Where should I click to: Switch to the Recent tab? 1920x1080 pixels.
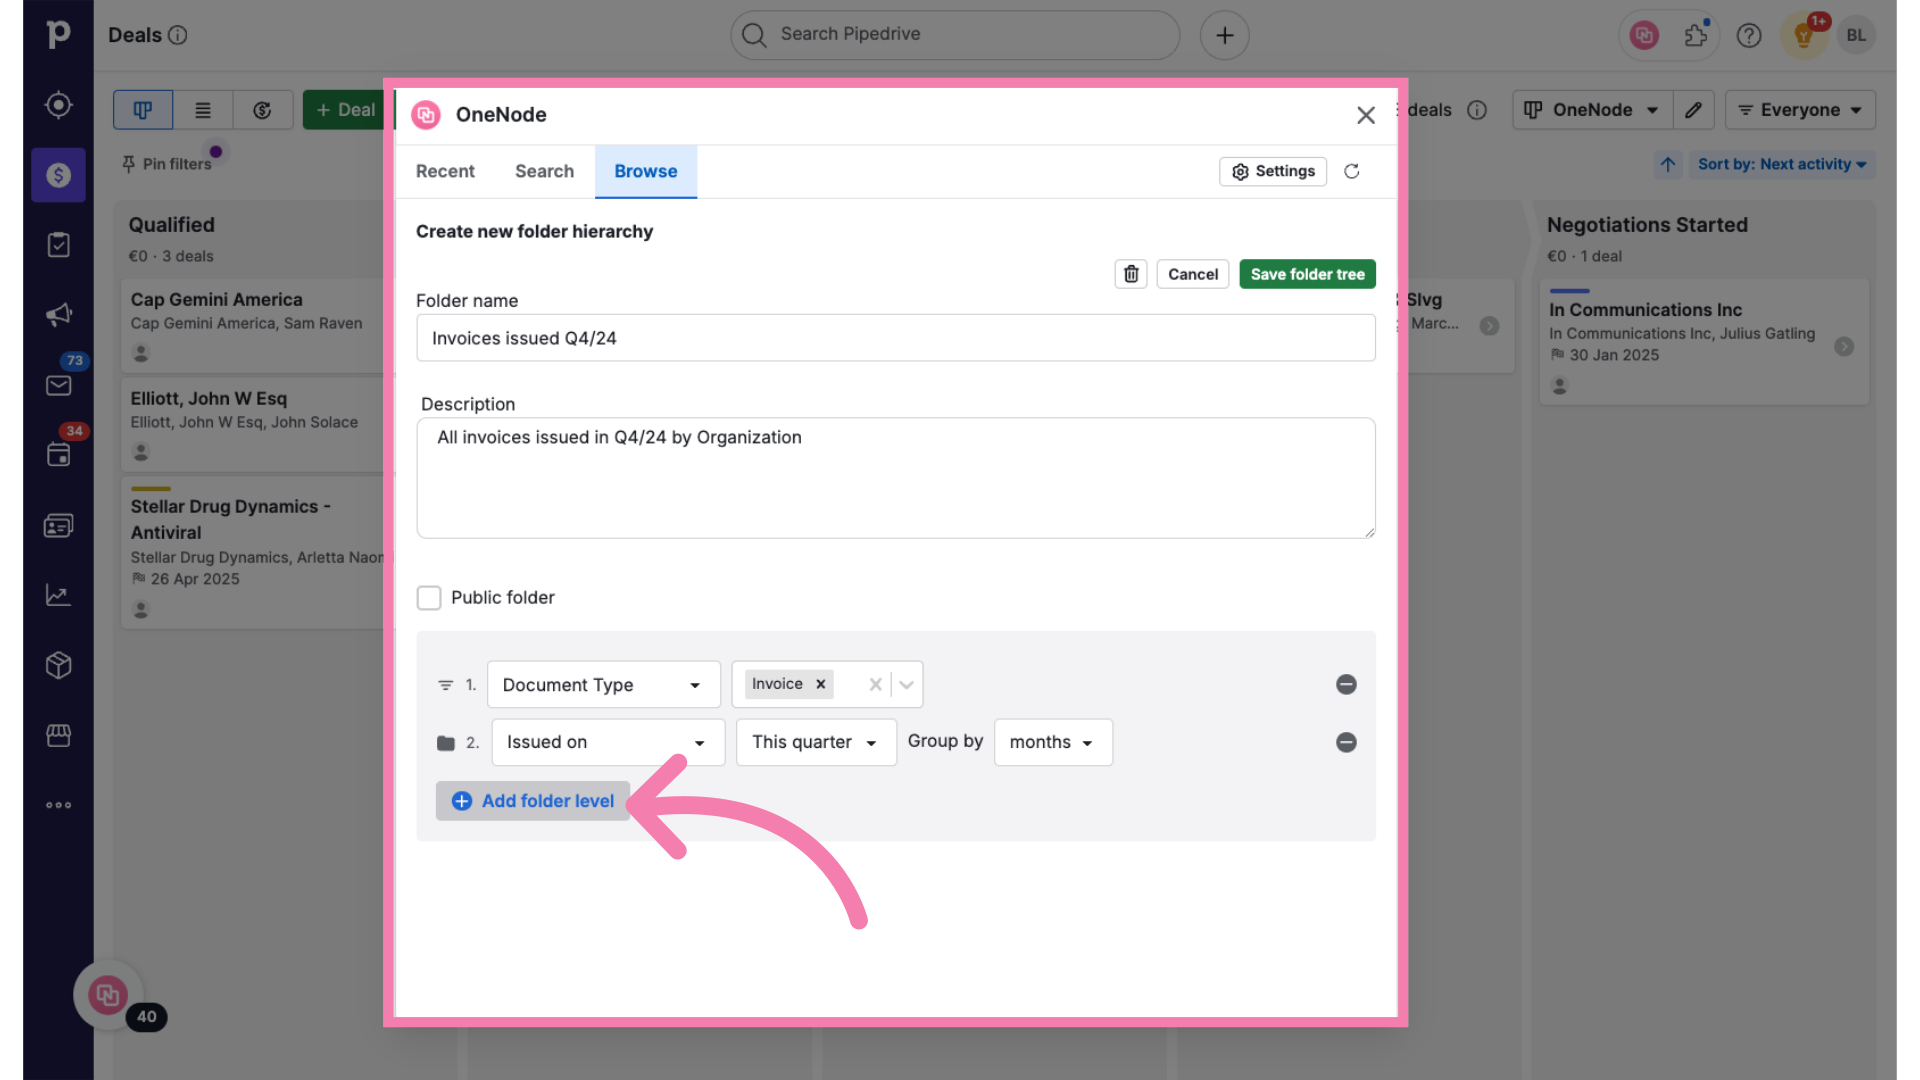click(445, 172)
